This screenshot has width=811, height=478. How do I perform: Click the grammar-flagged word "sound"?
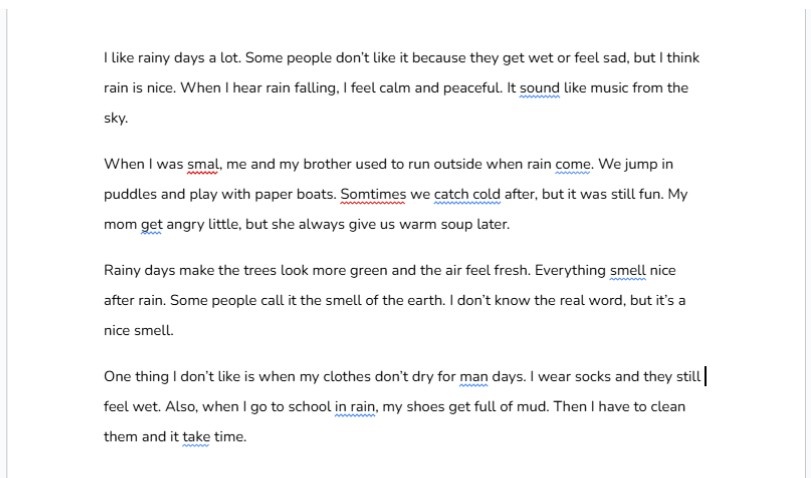539,88
